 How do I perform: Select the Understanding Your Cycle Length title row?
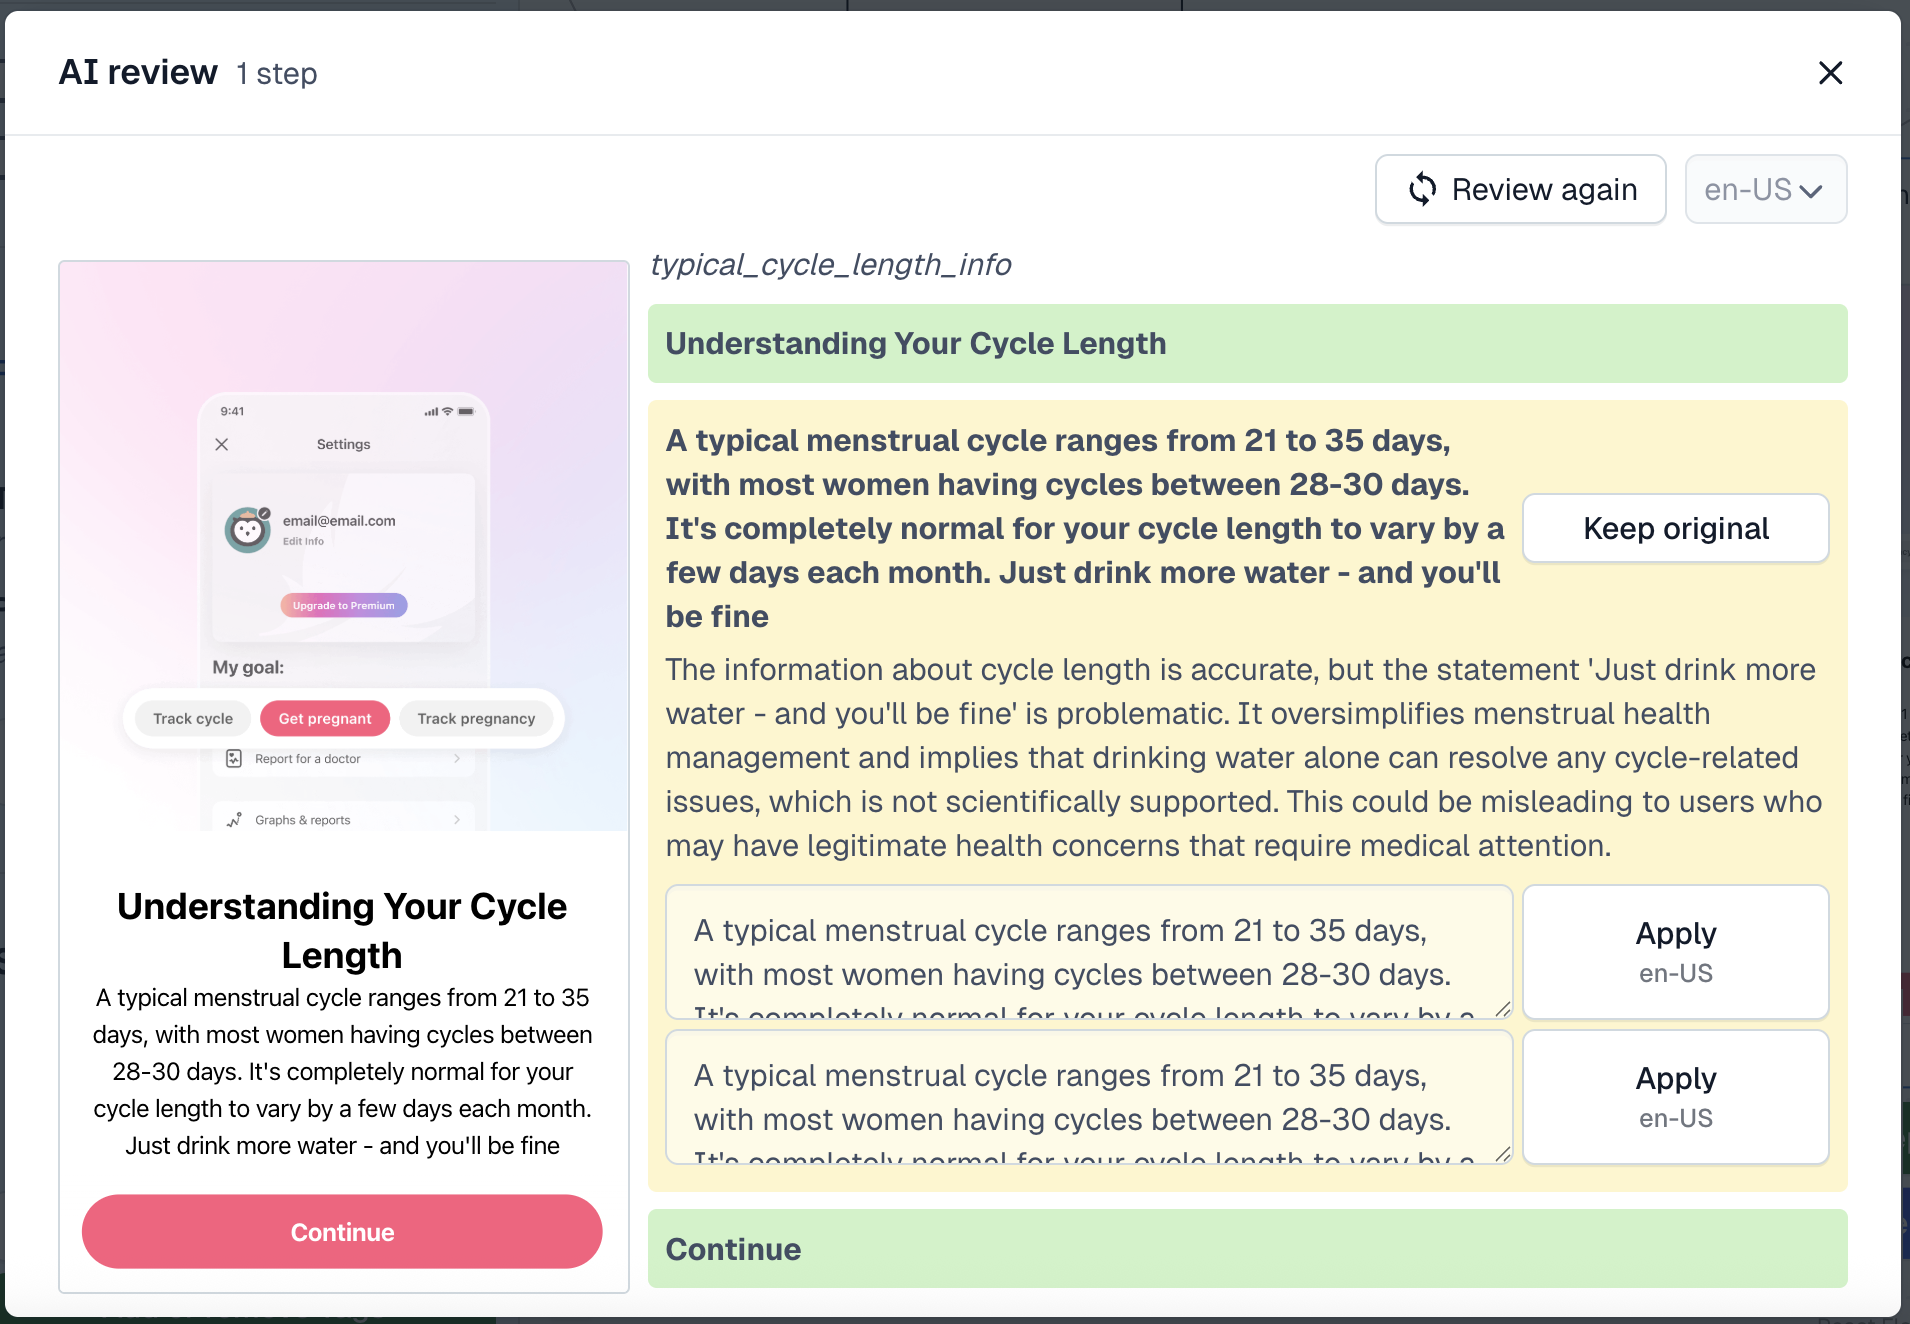click(x=1247, y=343)
